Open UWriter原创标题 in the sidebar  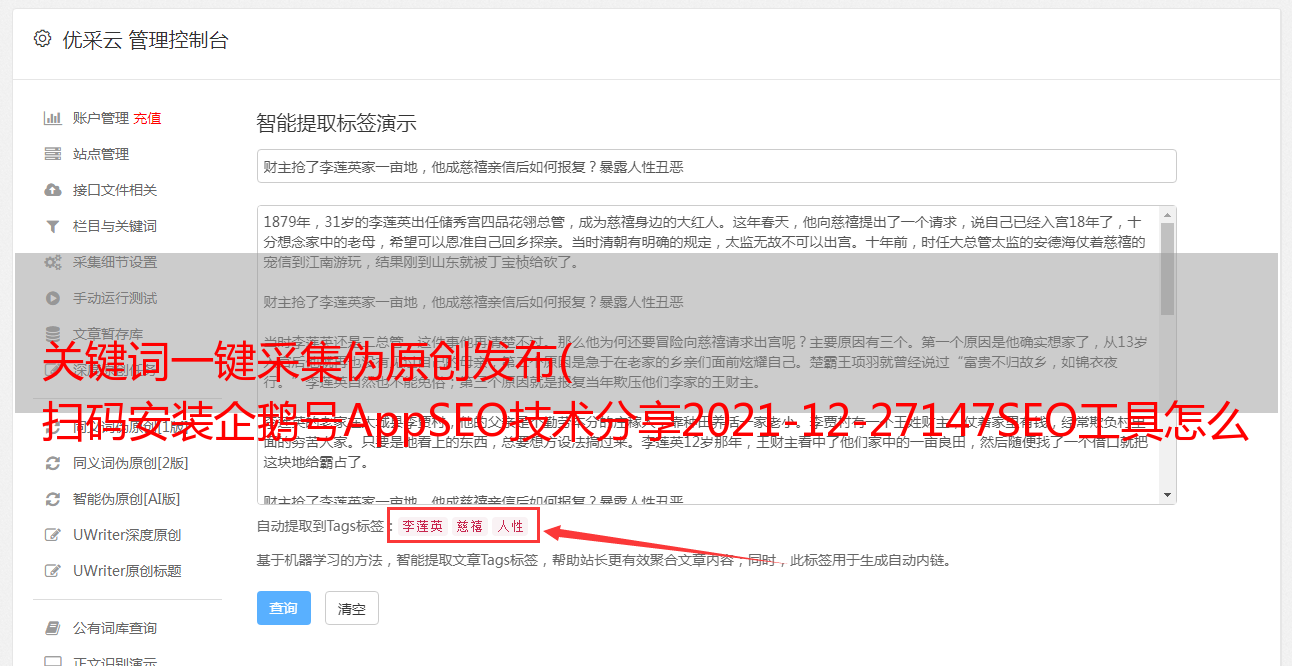click(127, 571)
